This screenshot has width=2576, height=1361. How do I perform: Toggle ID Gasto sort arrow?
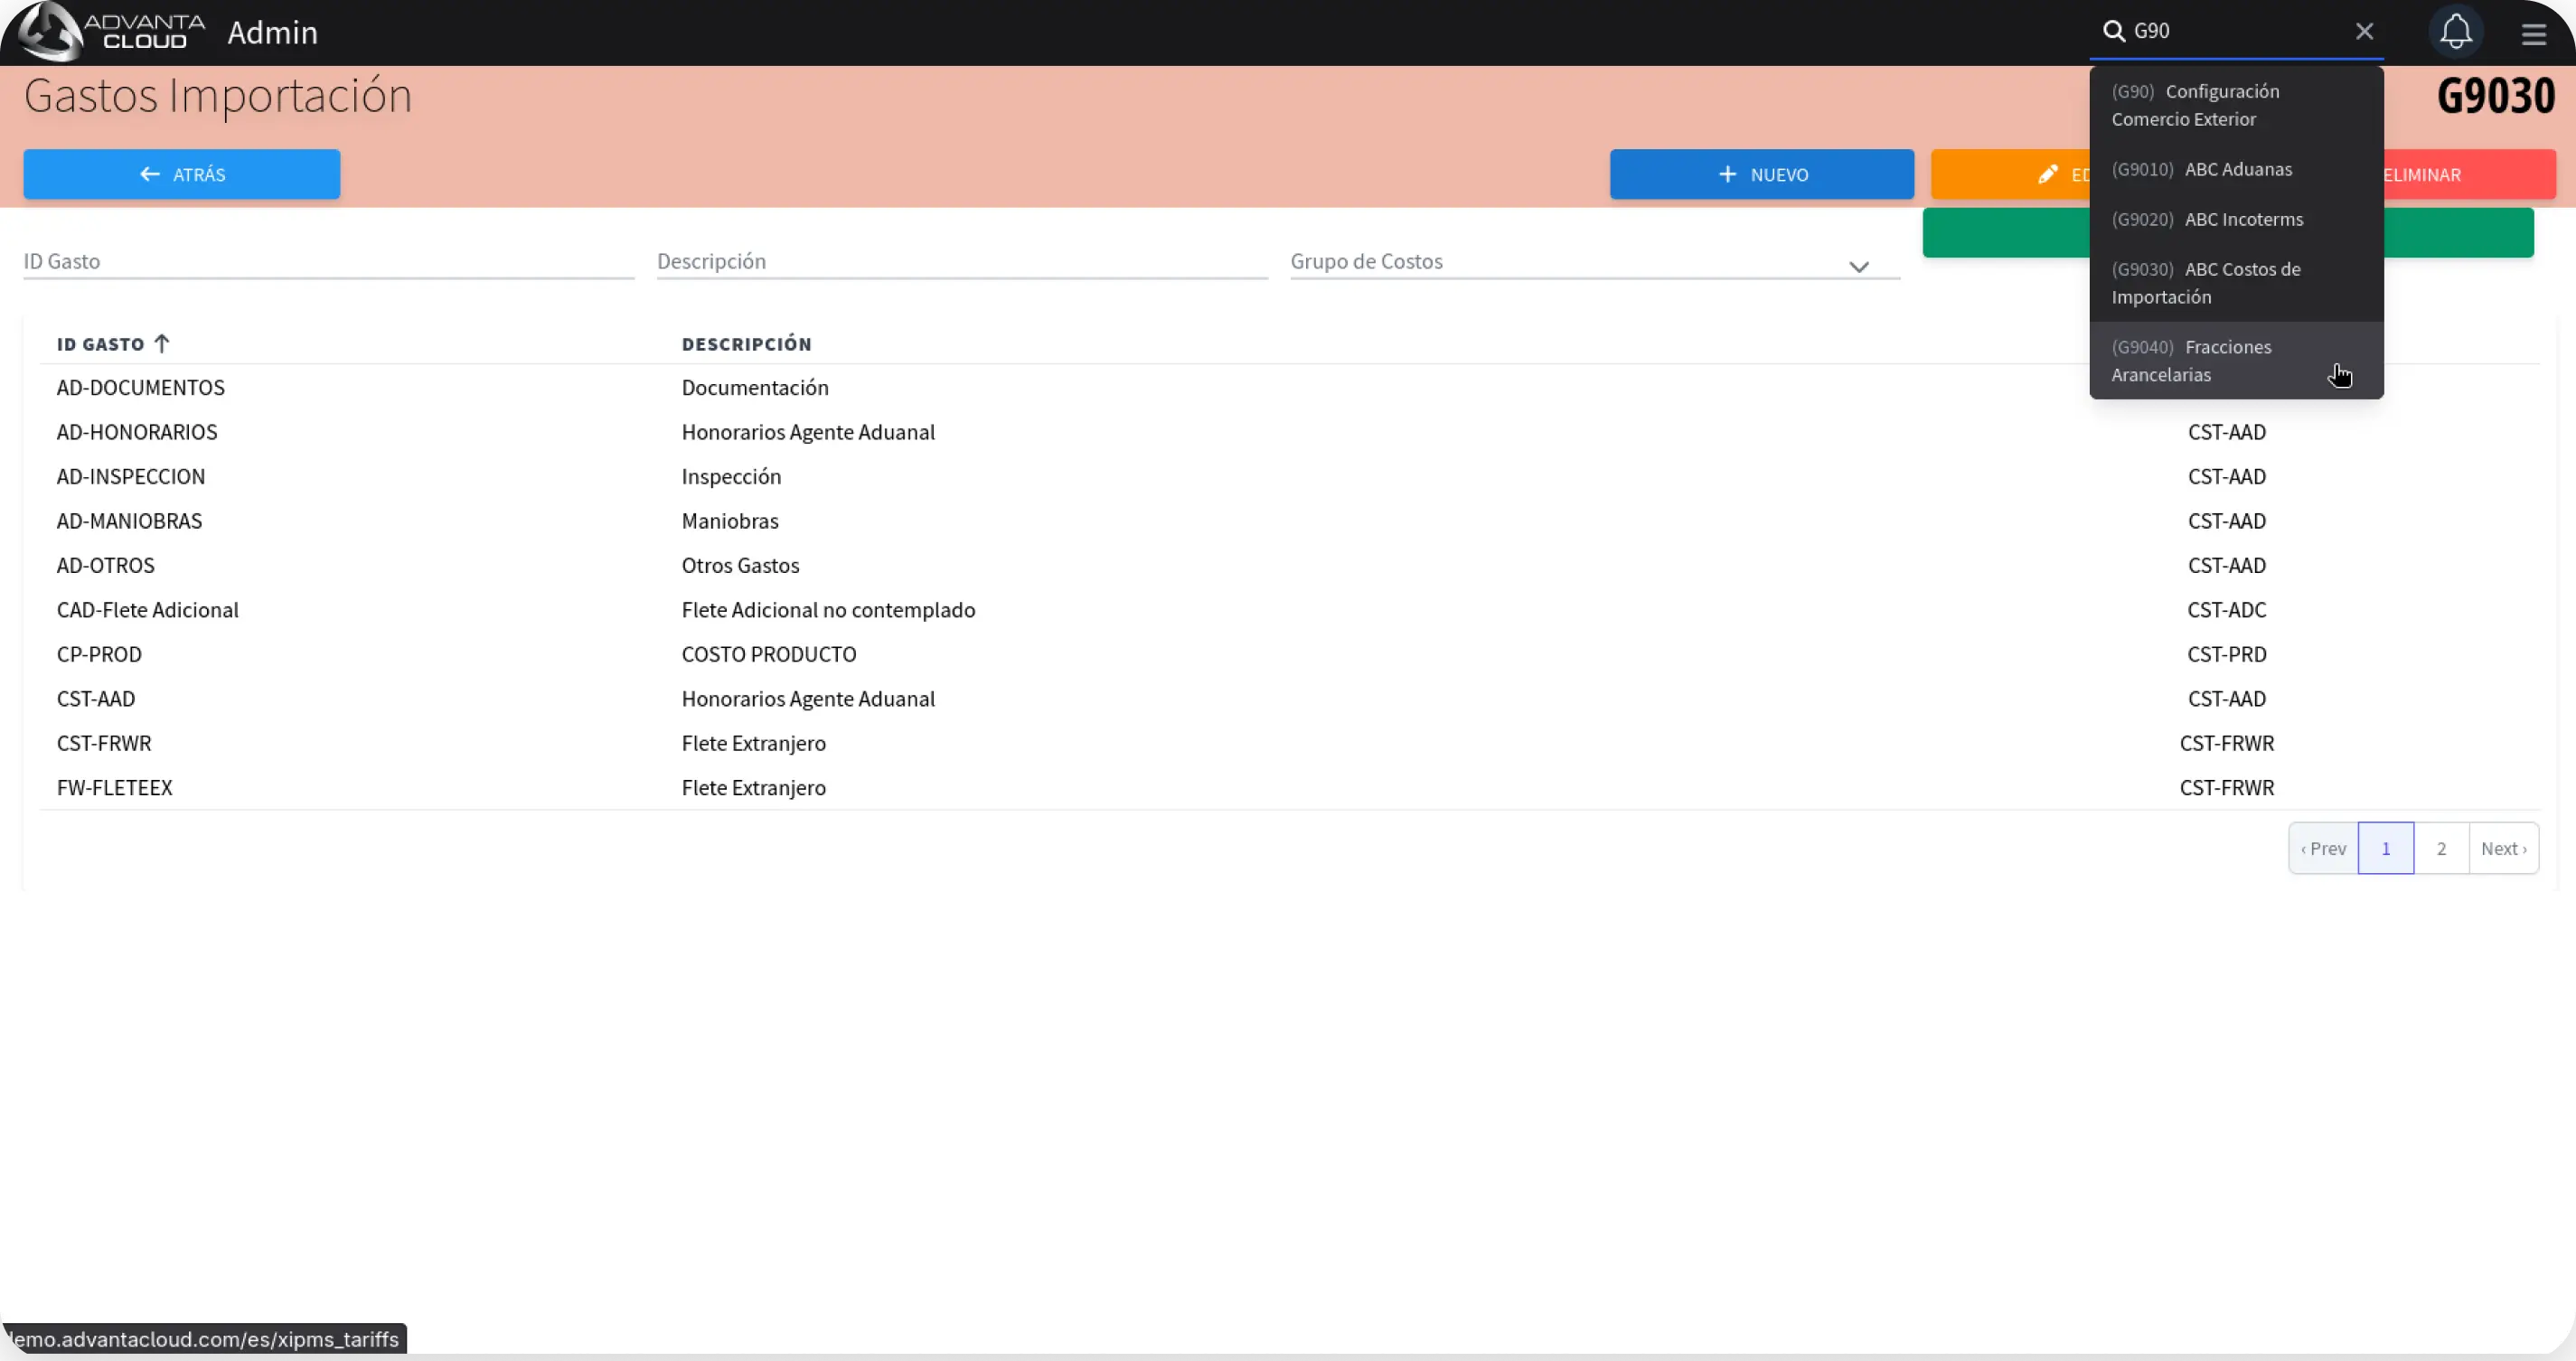pos(162,344)
